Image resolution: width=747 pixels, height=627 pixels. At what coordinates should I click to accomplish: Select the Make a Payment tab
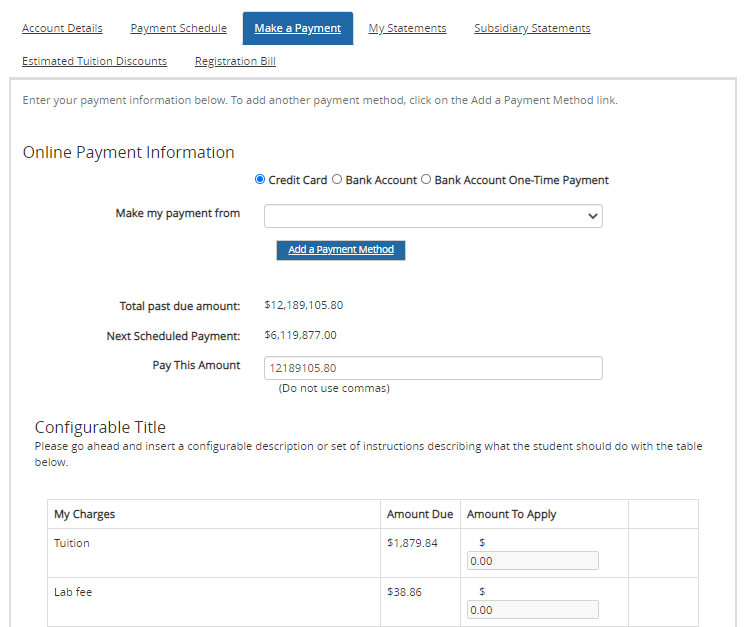(297, 28)
